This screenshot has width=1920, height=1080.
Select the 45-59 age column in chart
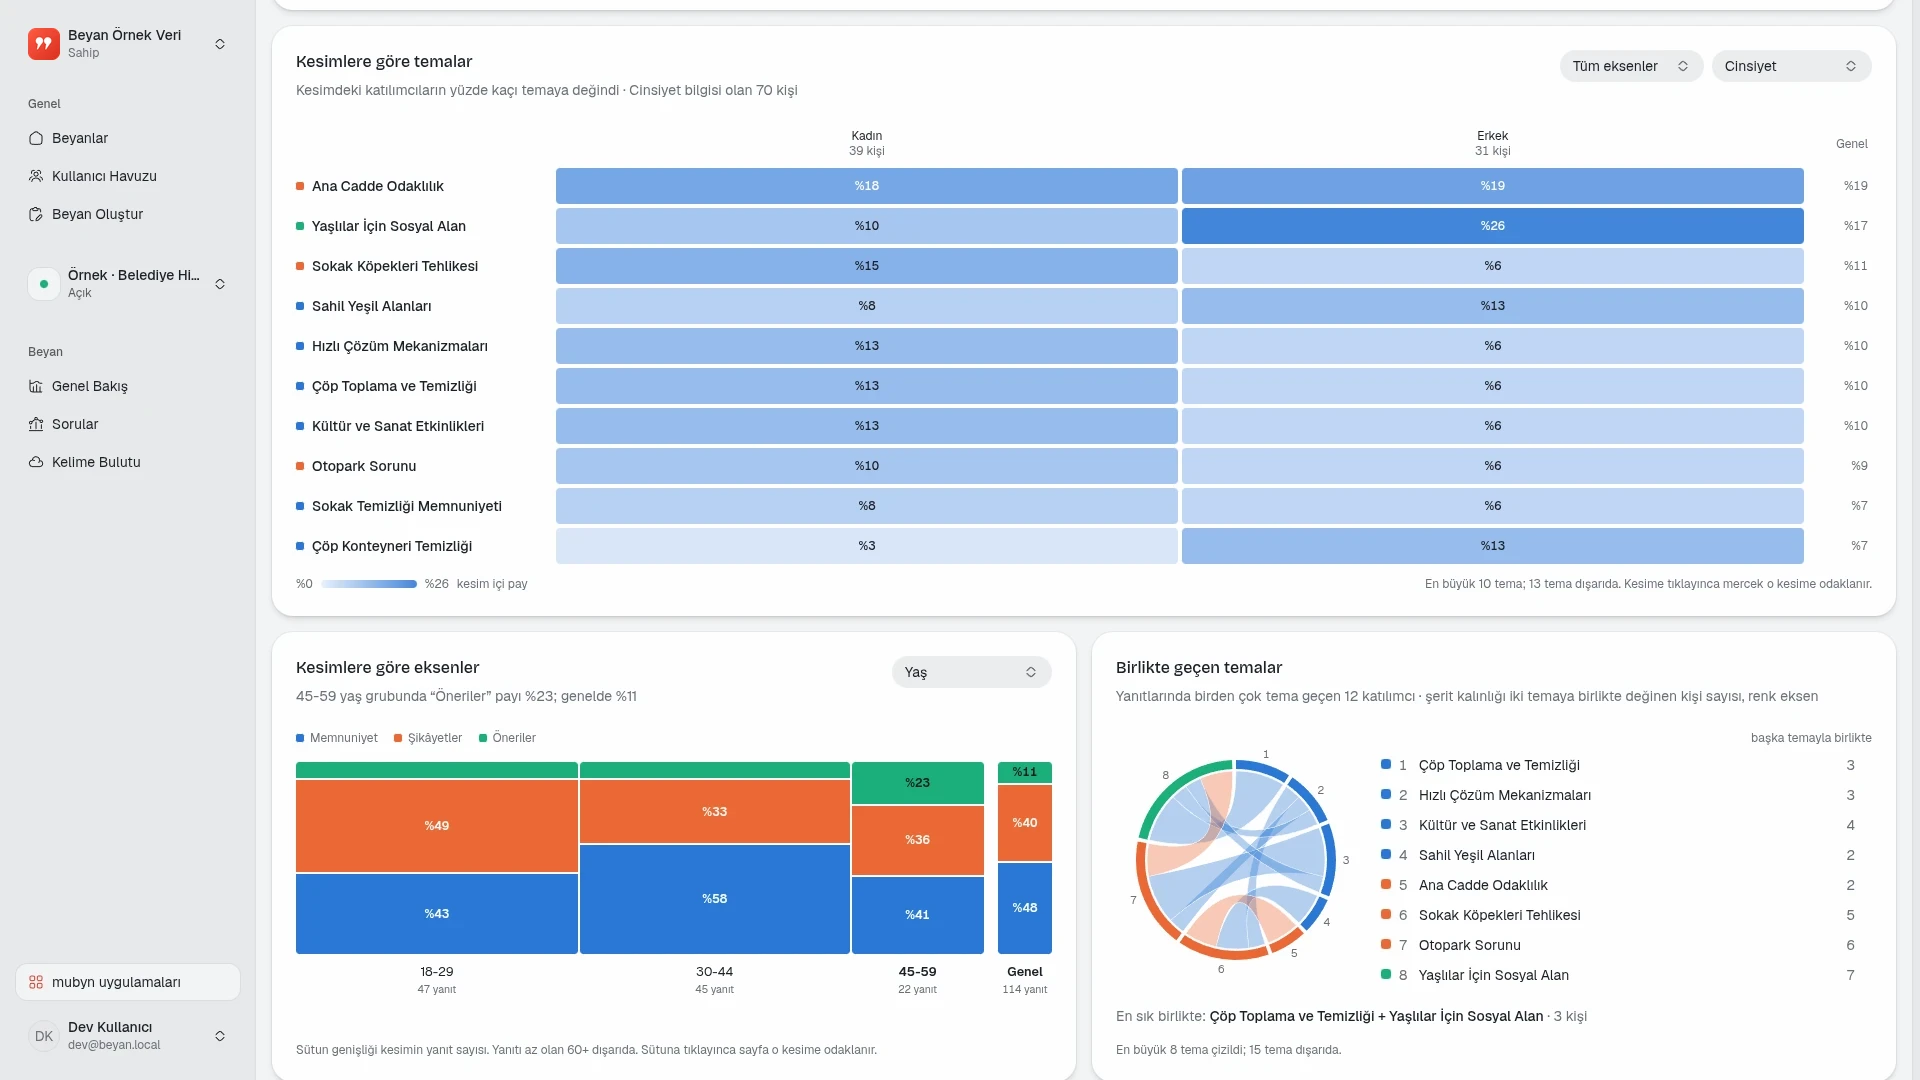(917, 858)
